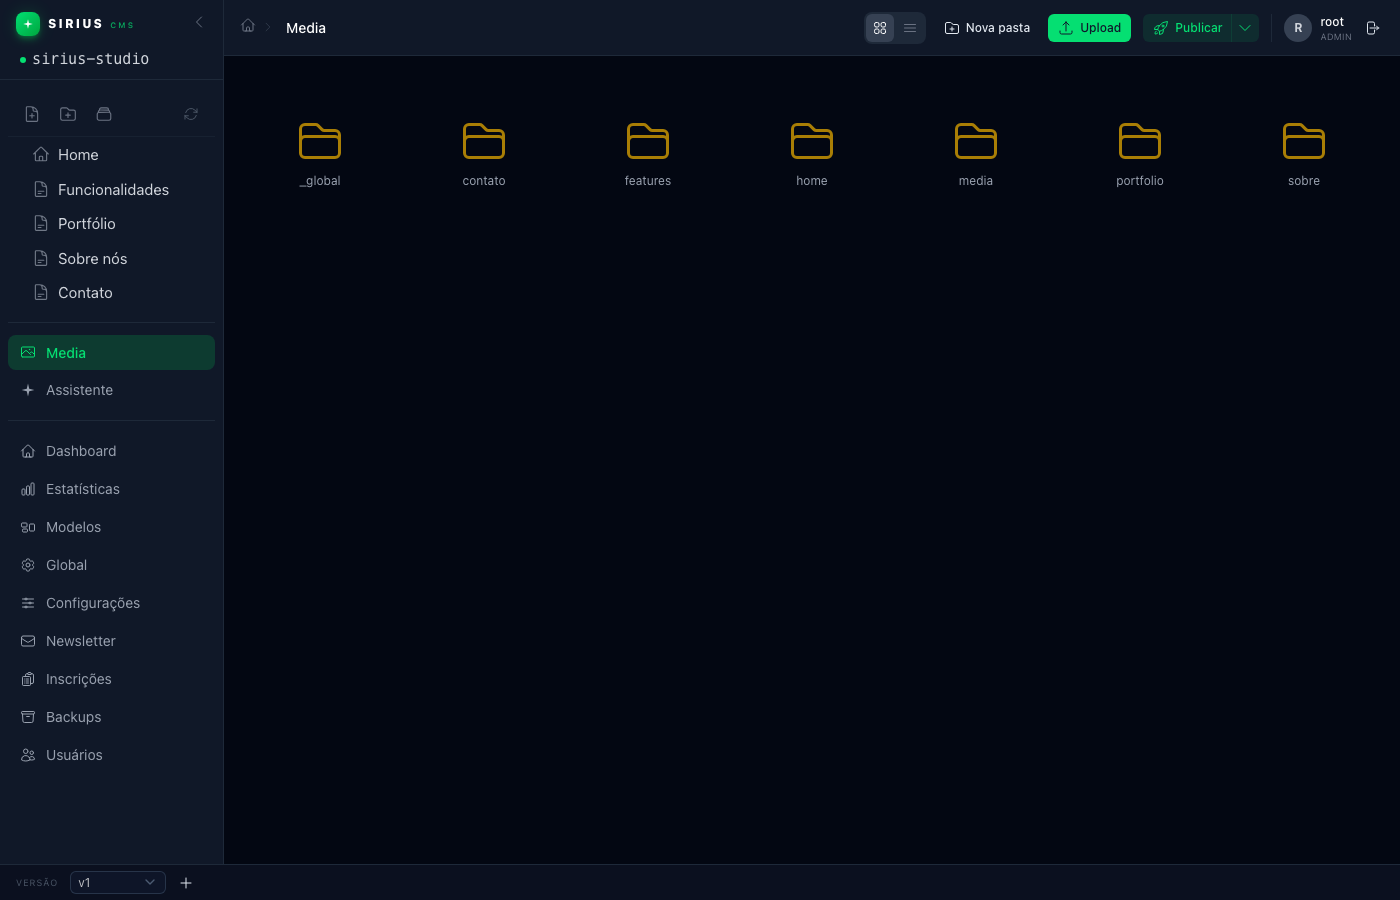
Task: Open the Contato page
Action: click(x=111, y=293)
